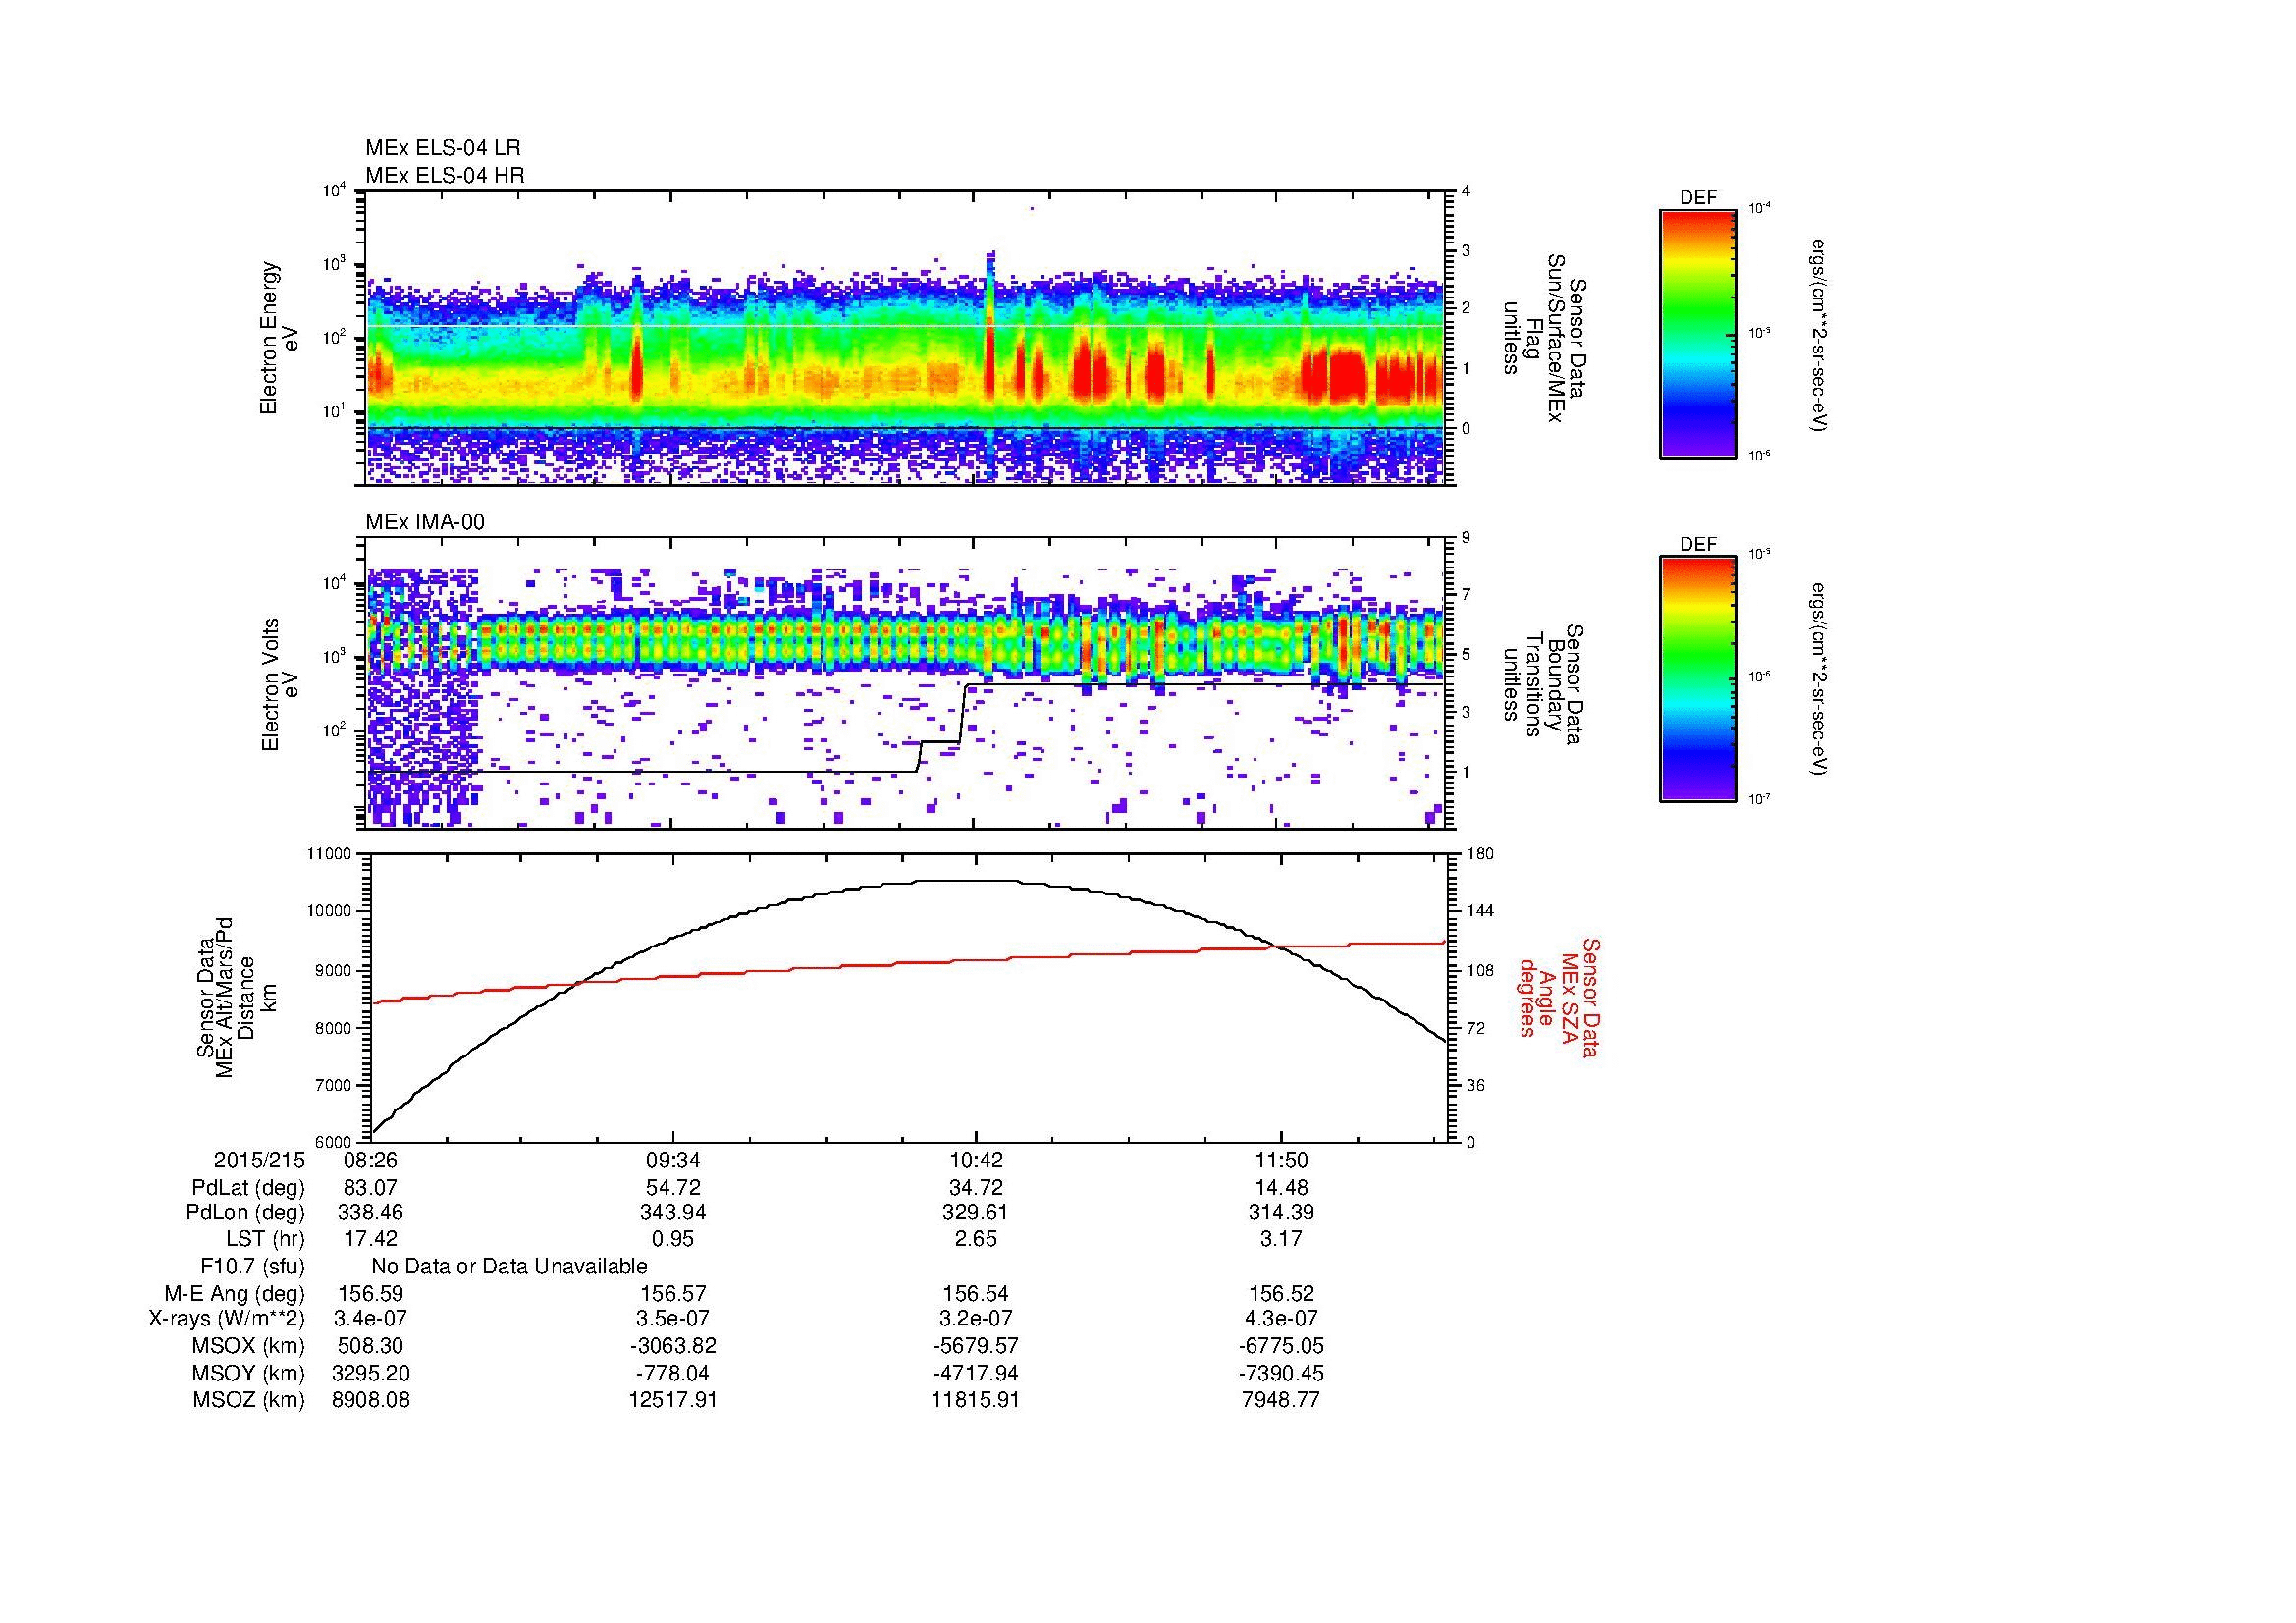
Task: Click the 'X-rays (W/m**2)' row label
Action: point(227,1319)
